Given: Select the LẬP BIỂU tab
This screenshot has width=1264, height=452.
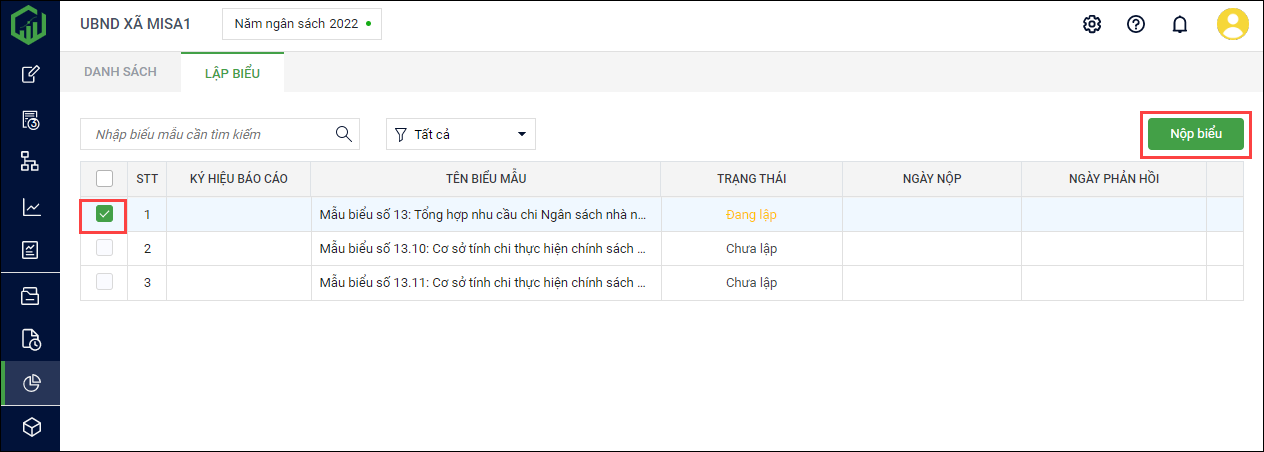Looking at the screenshot, I should coord(232,72).
